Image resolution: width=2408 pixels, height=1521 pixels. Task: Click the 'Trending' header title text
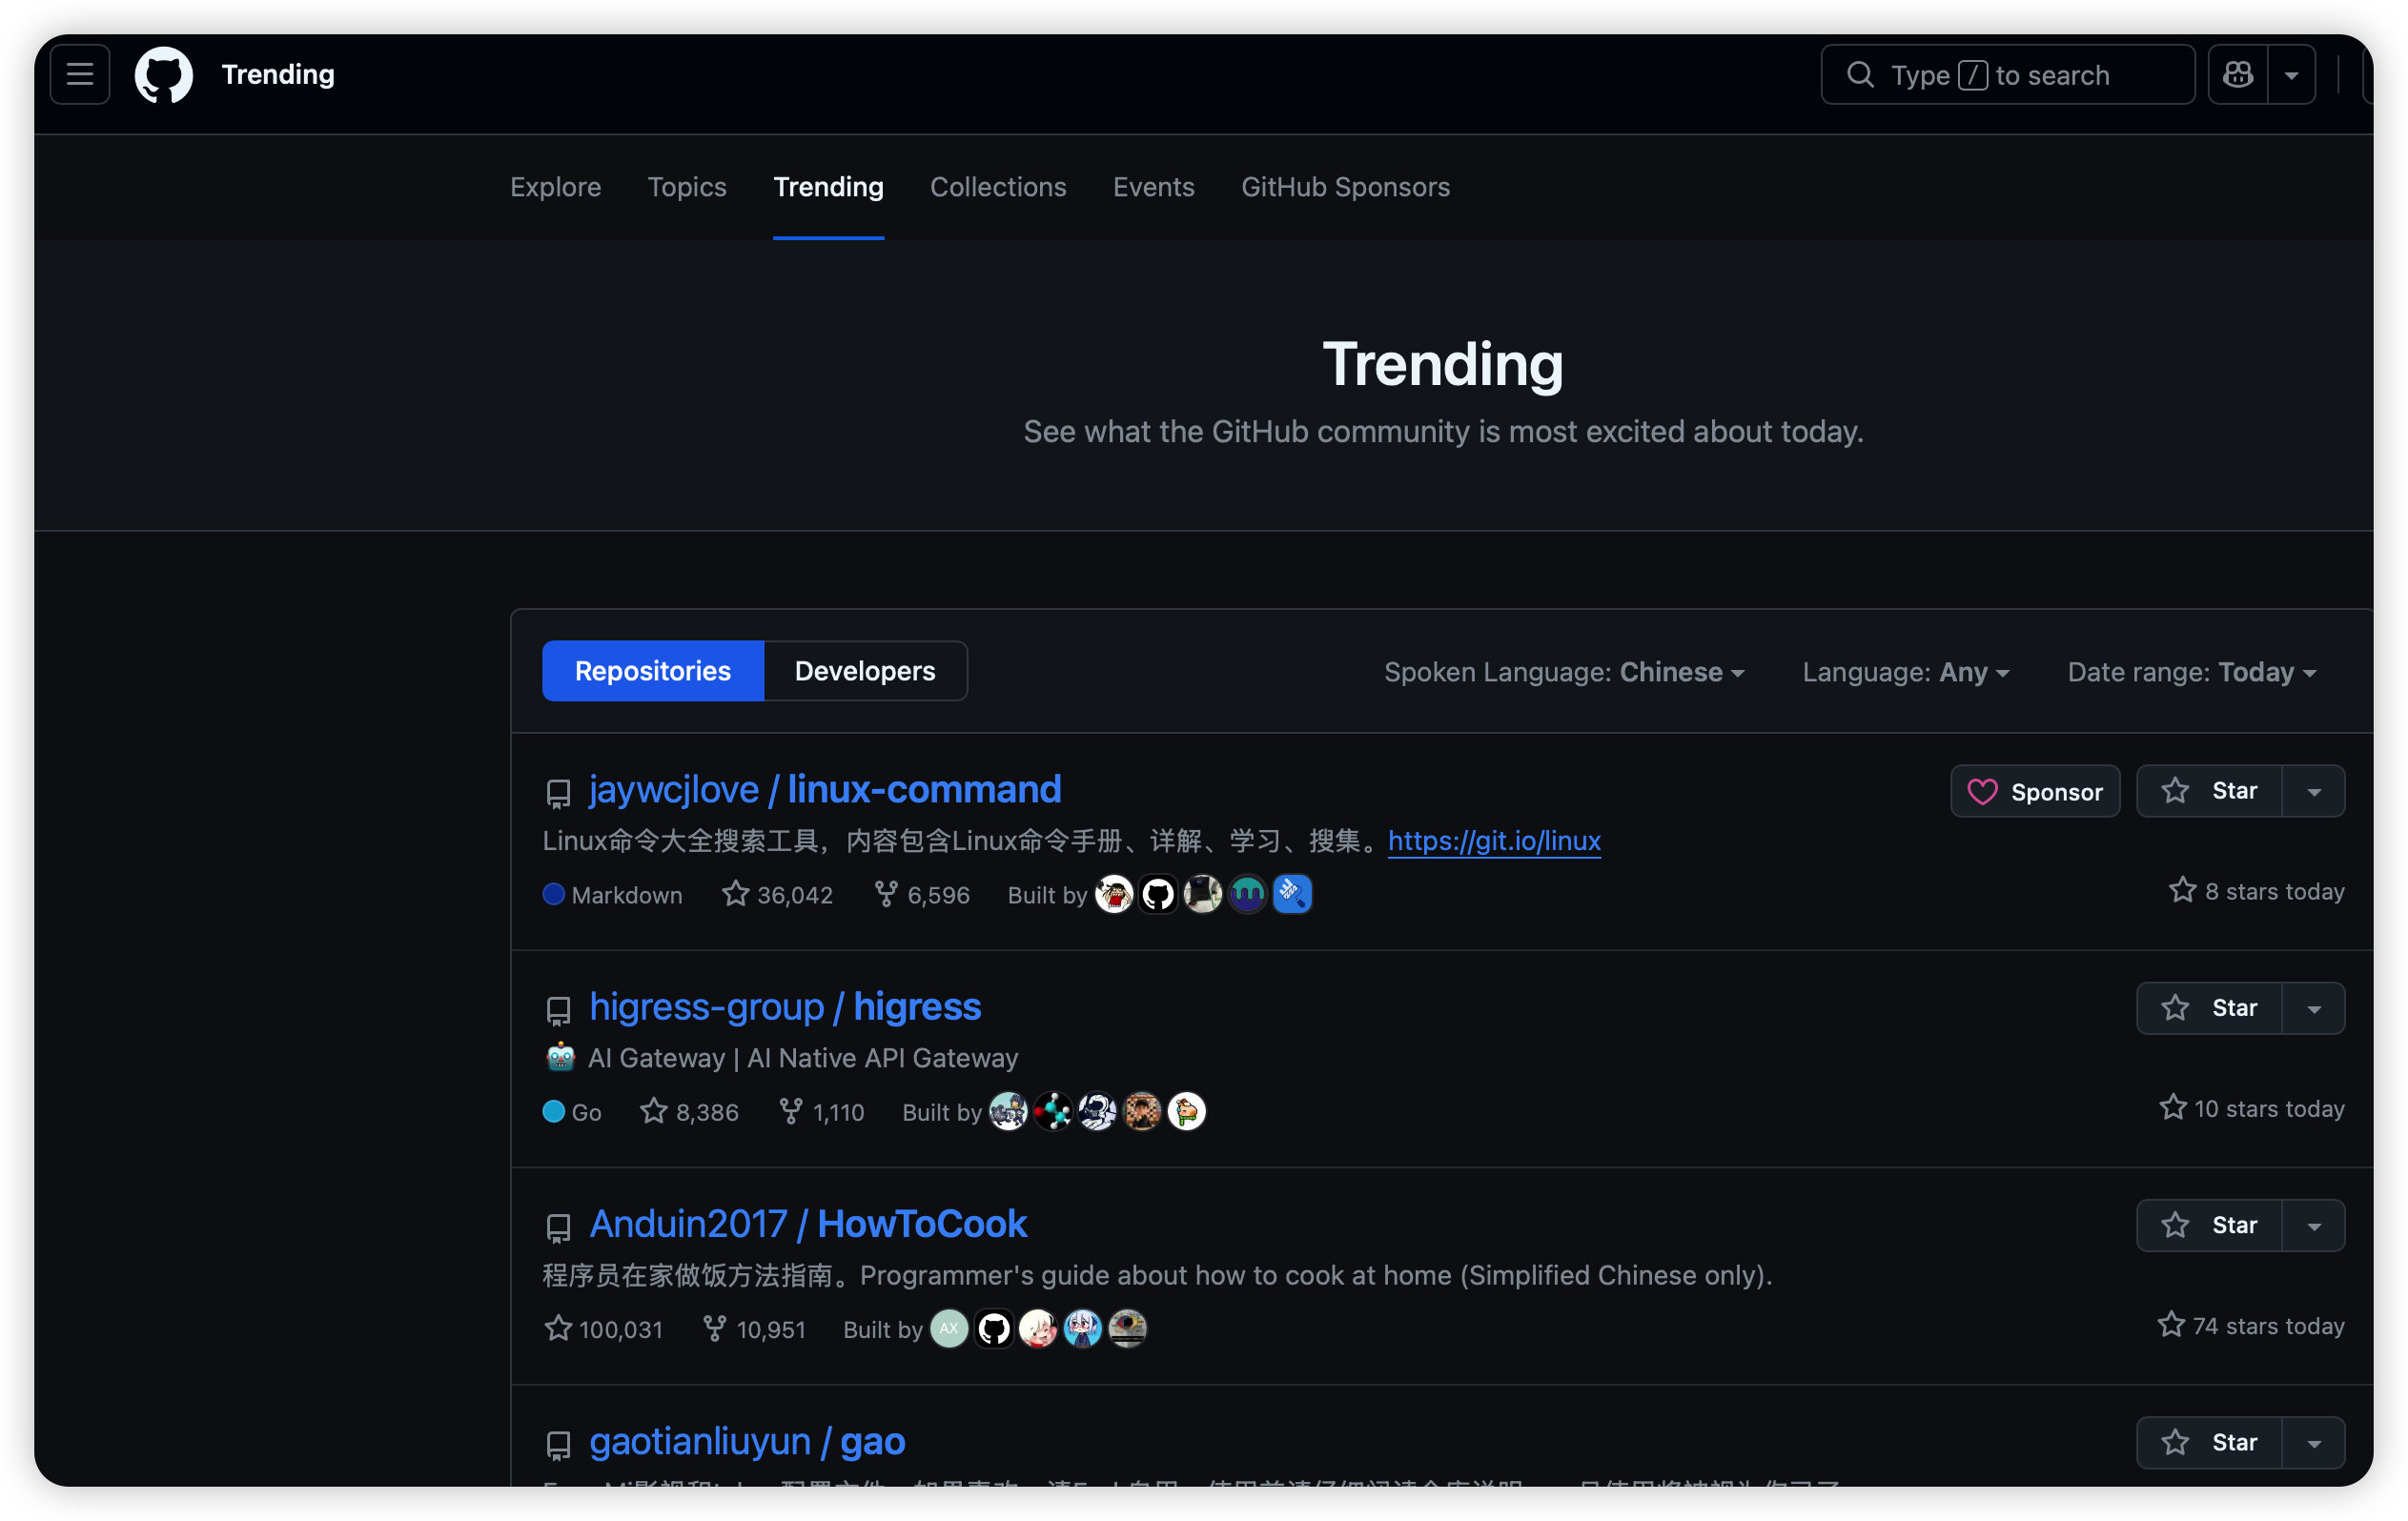(277, 74)
